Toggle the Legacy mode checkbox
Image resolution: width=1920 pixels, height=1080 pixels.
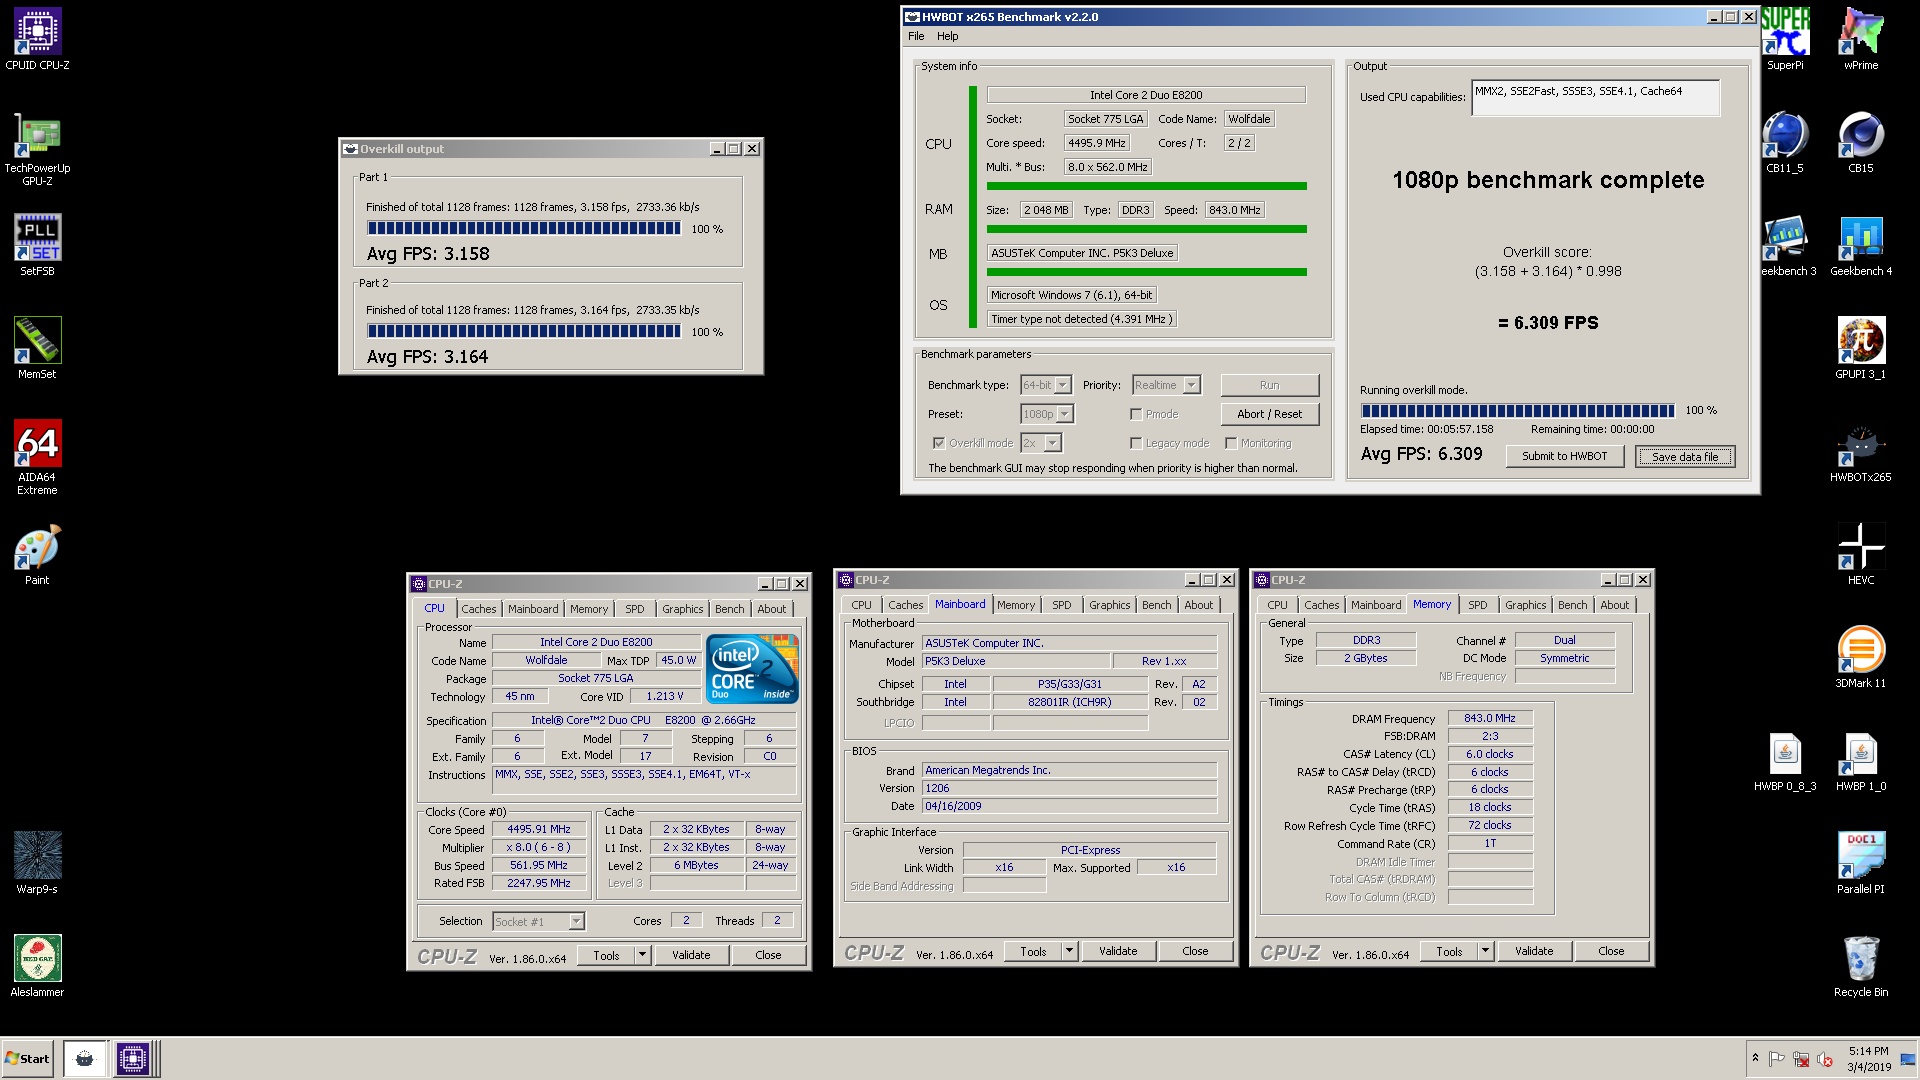coord(1136,443)
